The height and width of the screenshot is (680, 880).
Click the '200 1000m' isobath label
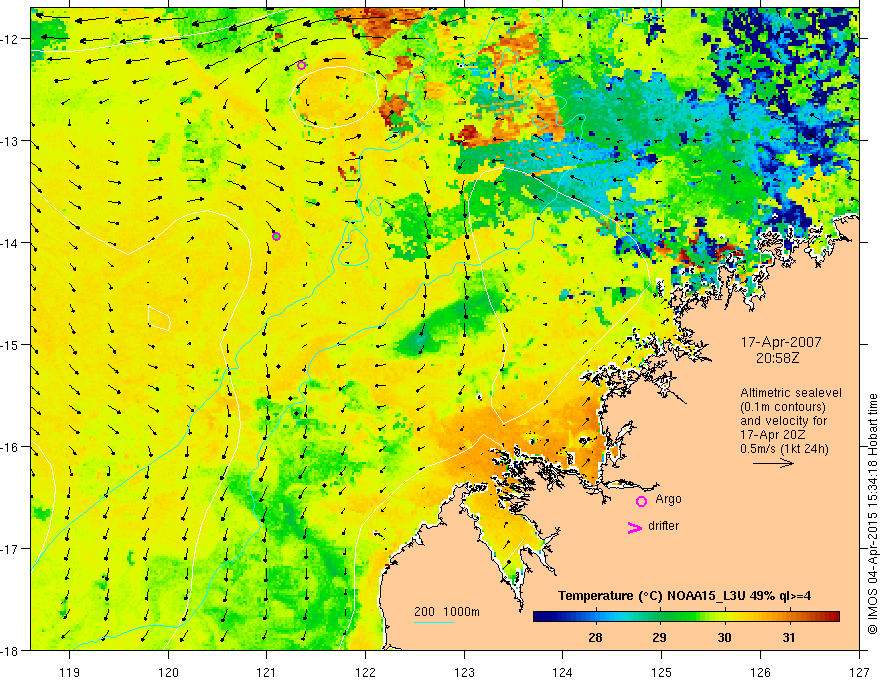(447, 612)
